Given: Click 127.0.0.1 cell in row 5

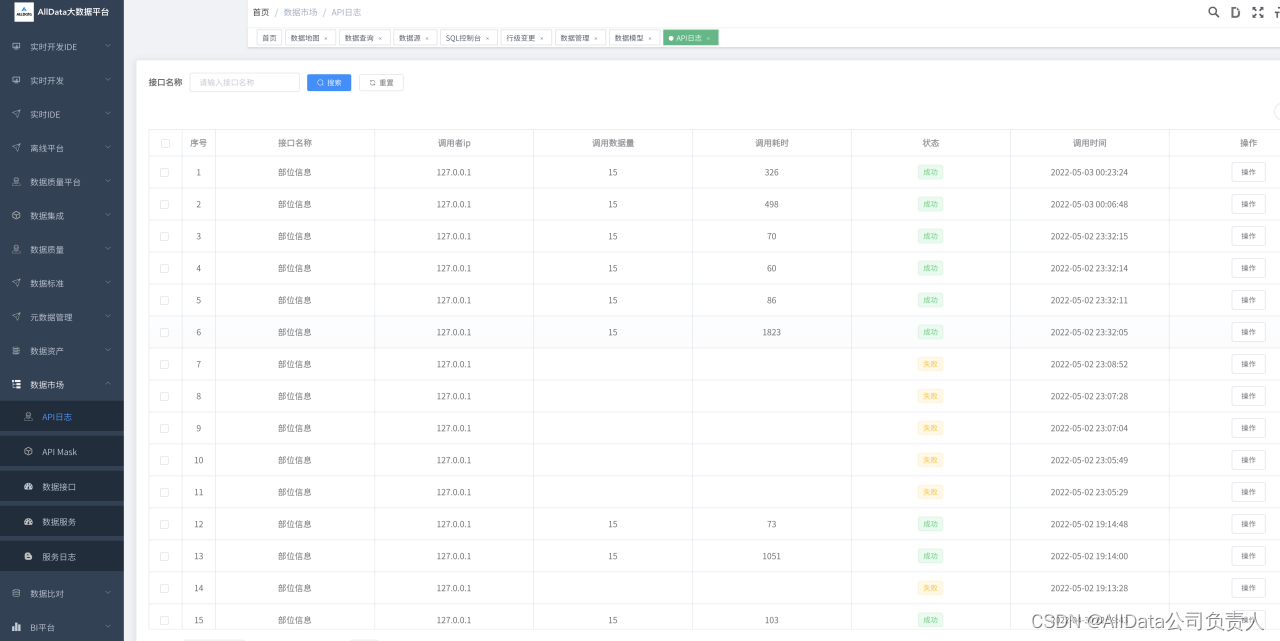Looking at the screenshot, I should (453, 300).
